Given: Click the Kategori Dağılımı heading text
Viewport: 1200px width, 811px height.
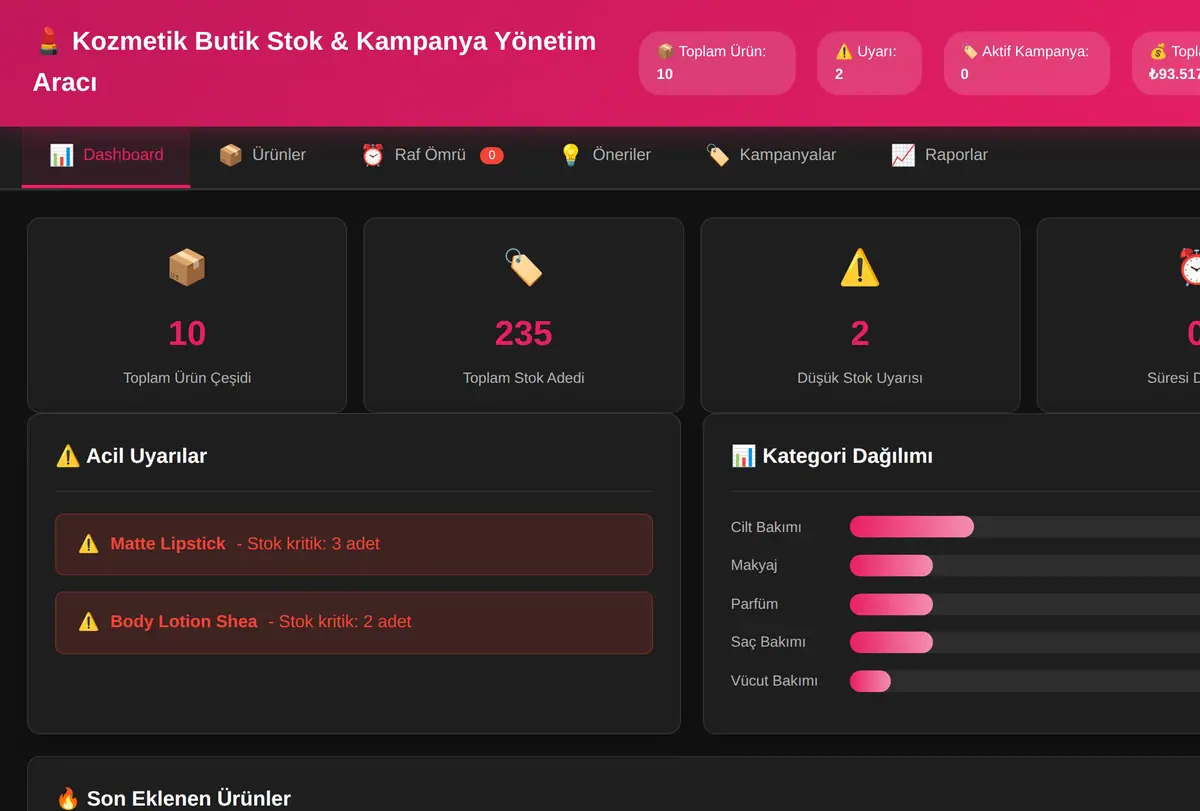Looking at the screenshot, I should (847, 456).
